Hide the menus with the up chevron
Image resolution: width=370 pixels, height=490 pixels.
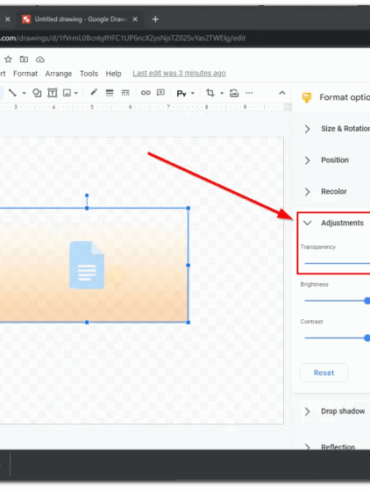(x=282, y=93)
